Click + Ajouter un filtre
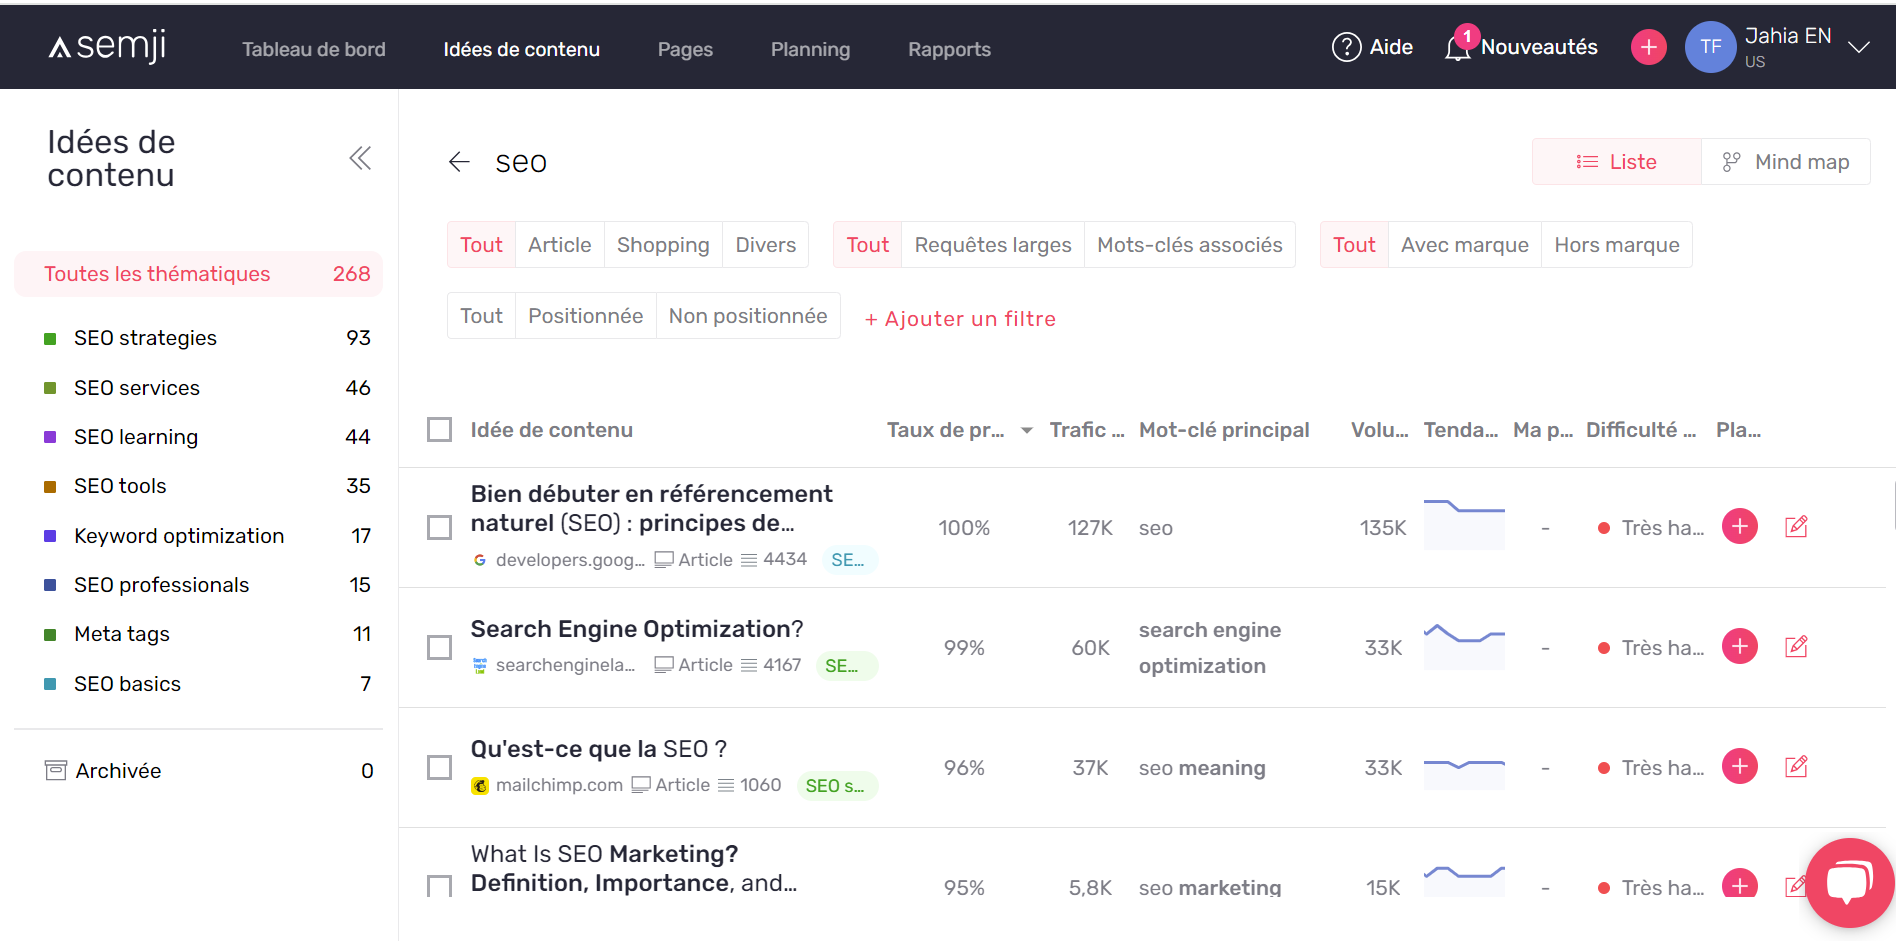 tap(959, 318)
